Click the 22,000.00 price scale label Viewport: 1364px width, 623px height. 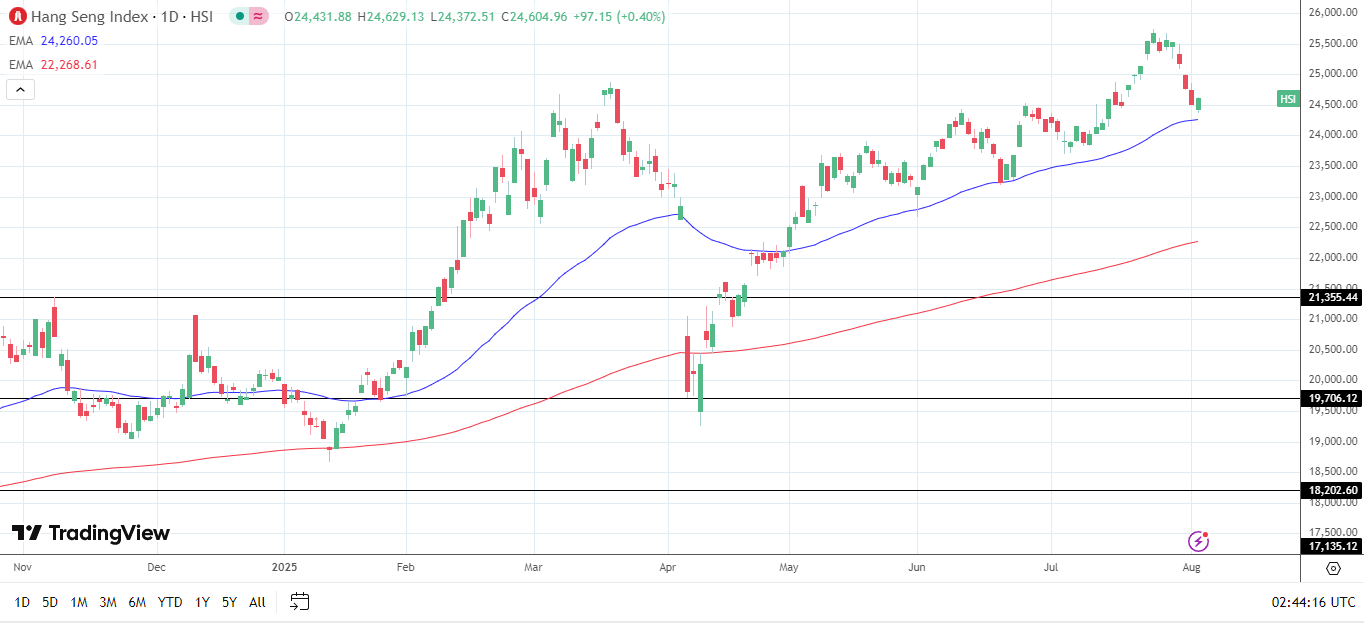click(x=1332, y=257)
